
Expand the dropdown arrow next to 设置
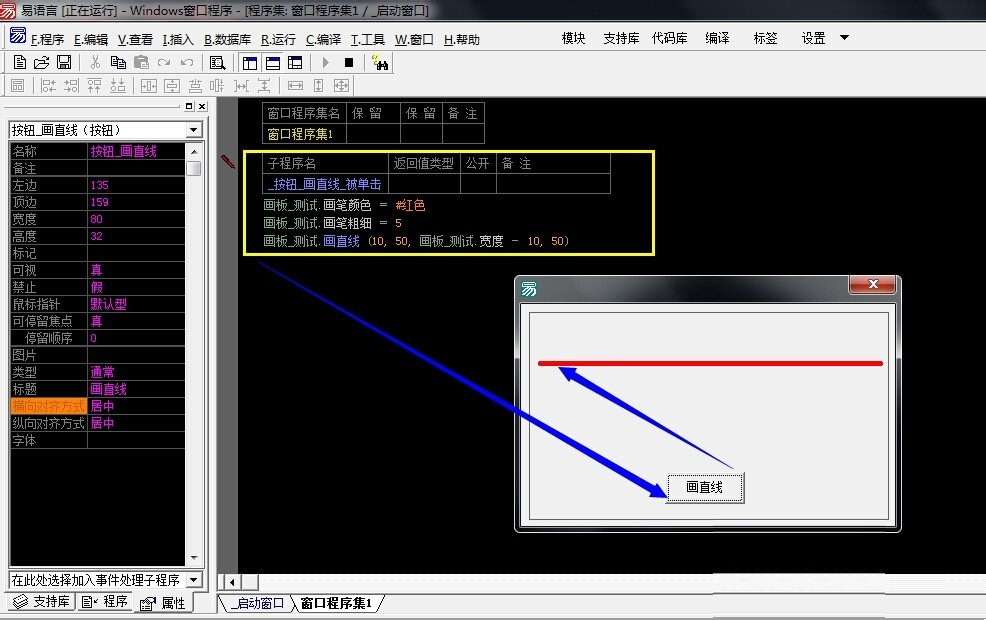tap(845, 38)
